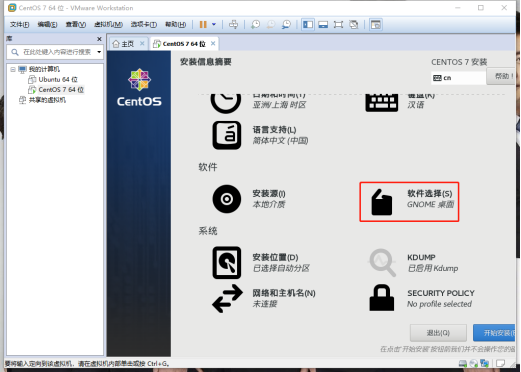Close the 主页 tab
Viewport: 521px width, 372px height.
142,43
